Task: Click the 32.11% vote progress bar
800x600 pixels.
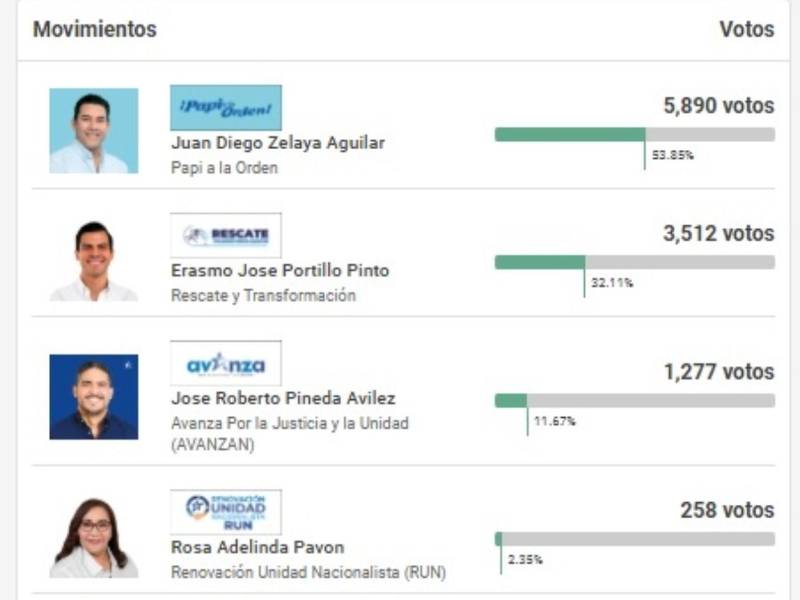Action: point(634,262)
